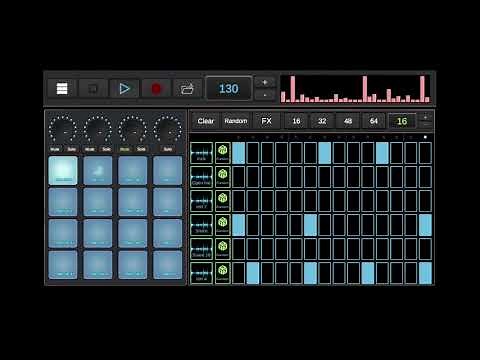Click the dice icon in the fifth sequencer row
The width and height of the screenshot is (480, 360).
coord(222,249)
